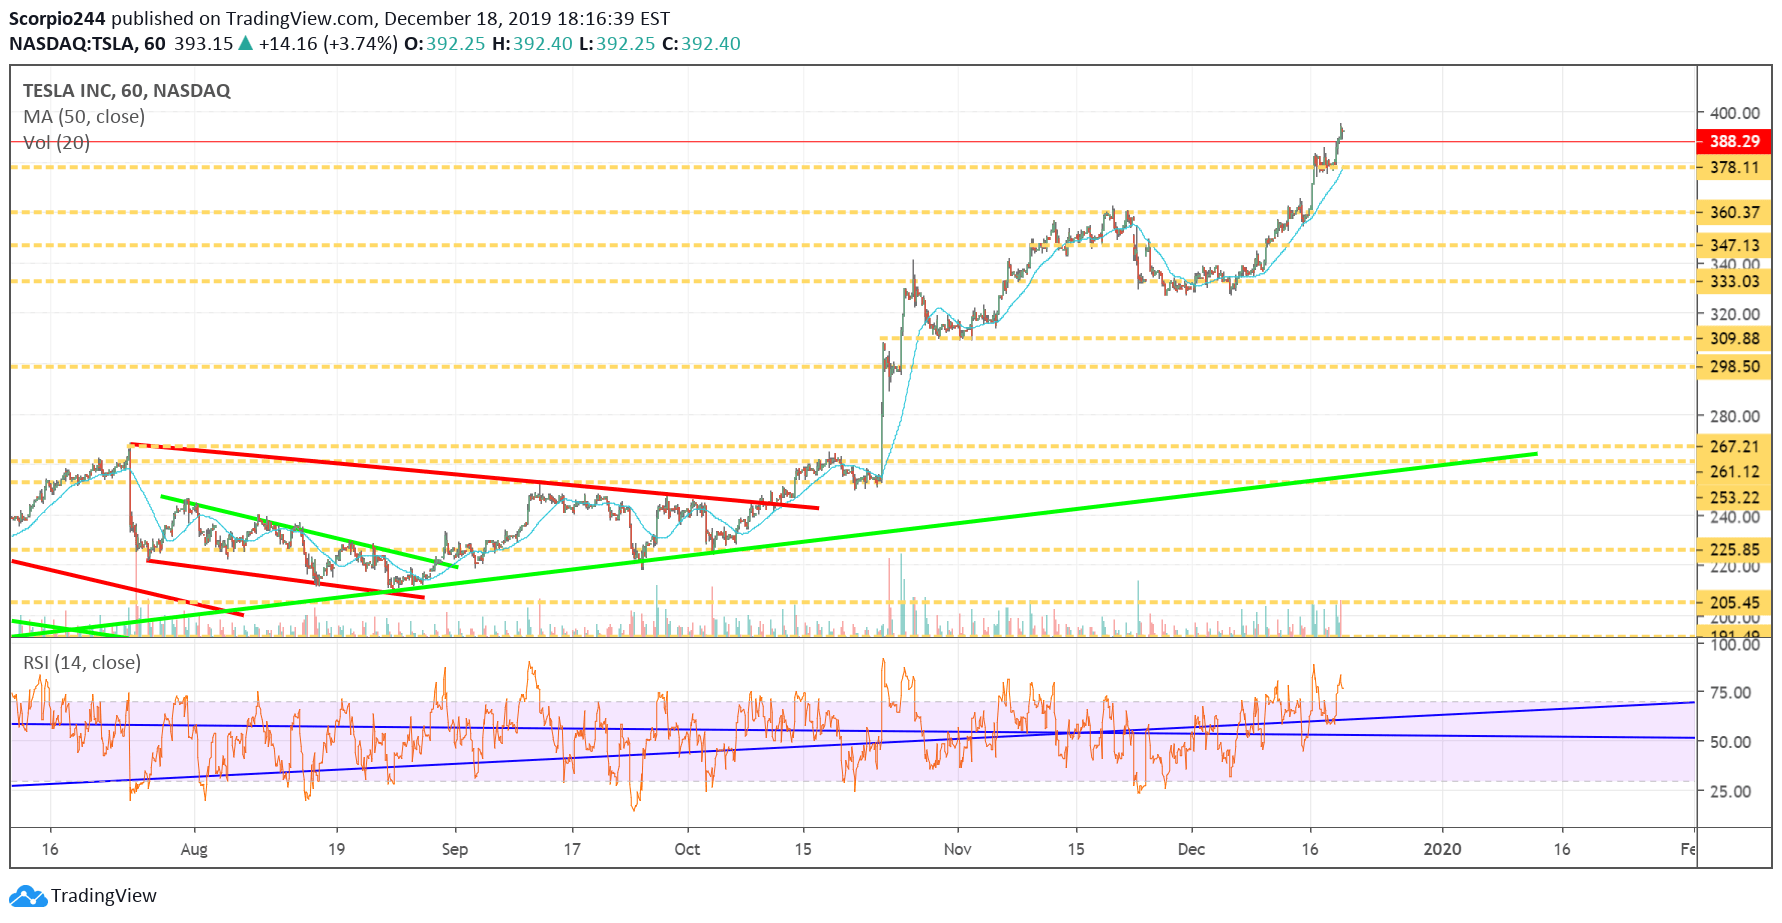Click the Oct date label on time axis
This screenshot has height=923, width=1782.
(687, 849)
